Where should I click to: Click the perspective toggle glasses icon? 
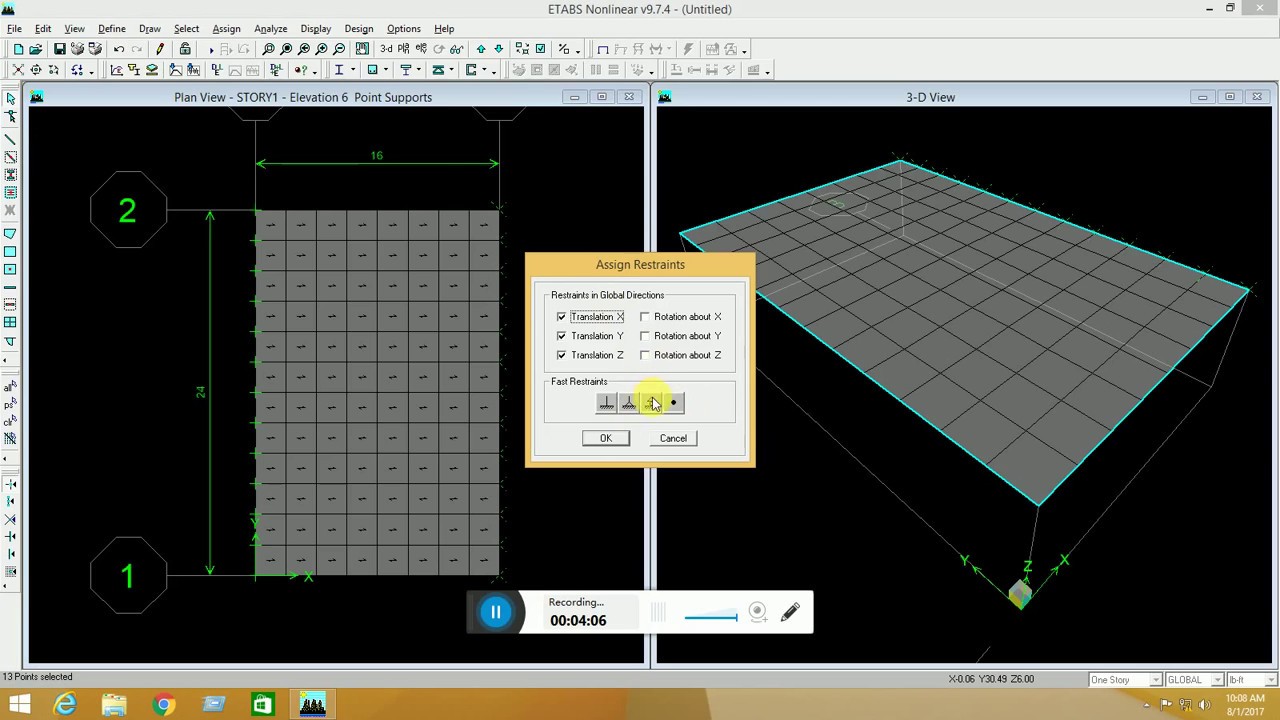coord(457,49)
